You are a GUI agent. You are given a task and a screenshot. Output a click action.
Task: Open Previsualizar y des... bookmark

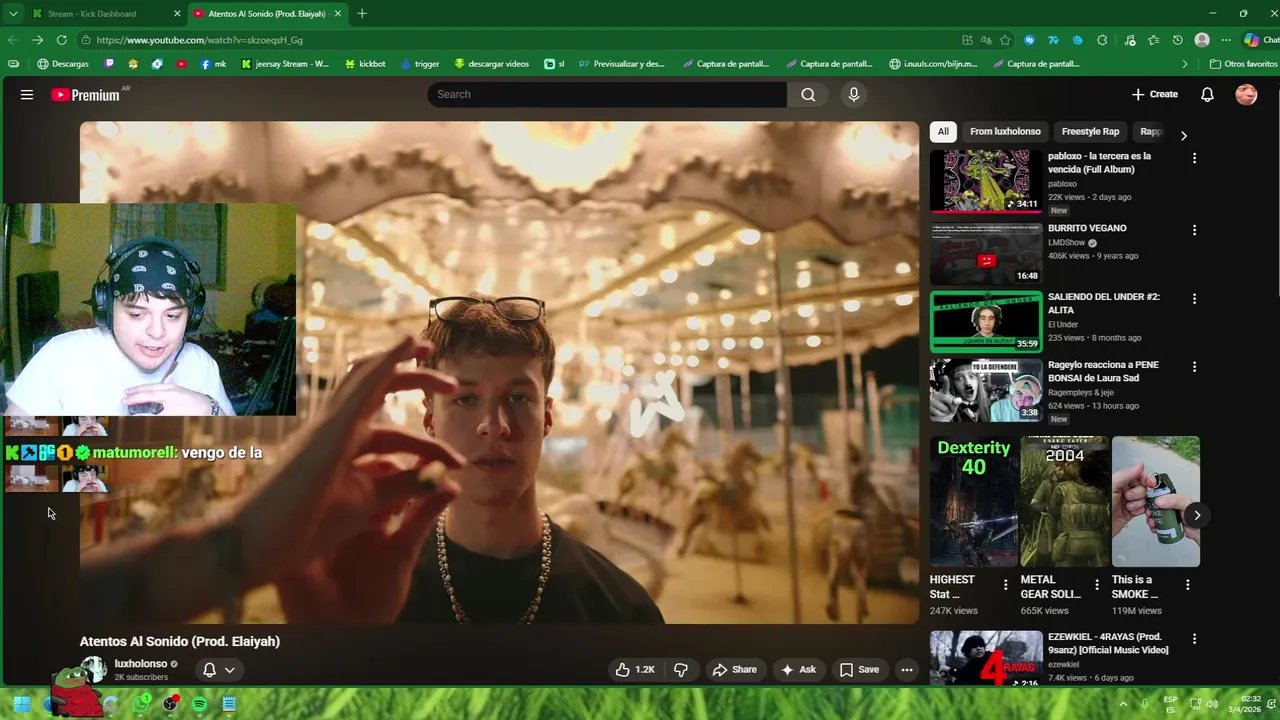pyautogui.click(x=621, y=64)
